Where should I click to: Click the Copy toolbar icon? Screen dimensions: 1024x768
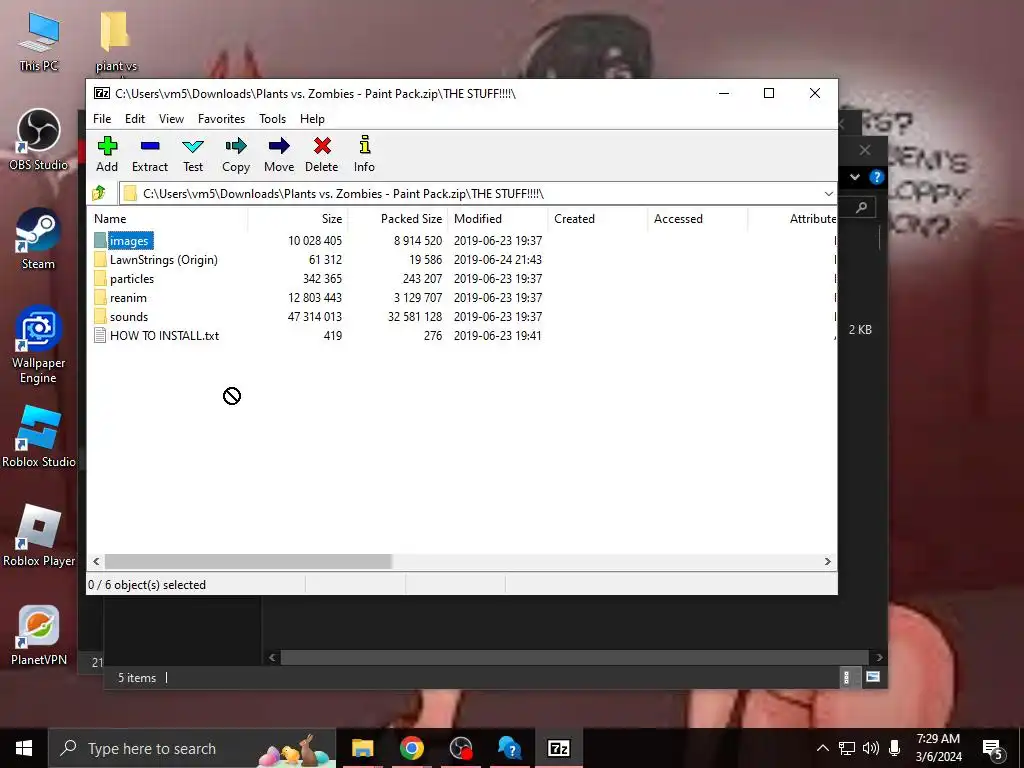(236, 155)
